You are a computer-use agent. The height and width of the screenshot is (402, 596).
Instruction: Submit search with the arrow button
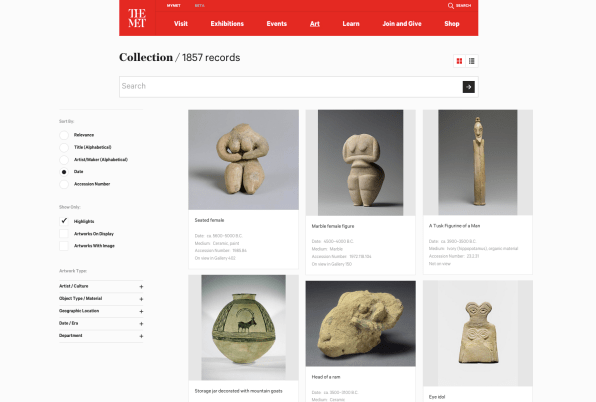tap(469, 87)
